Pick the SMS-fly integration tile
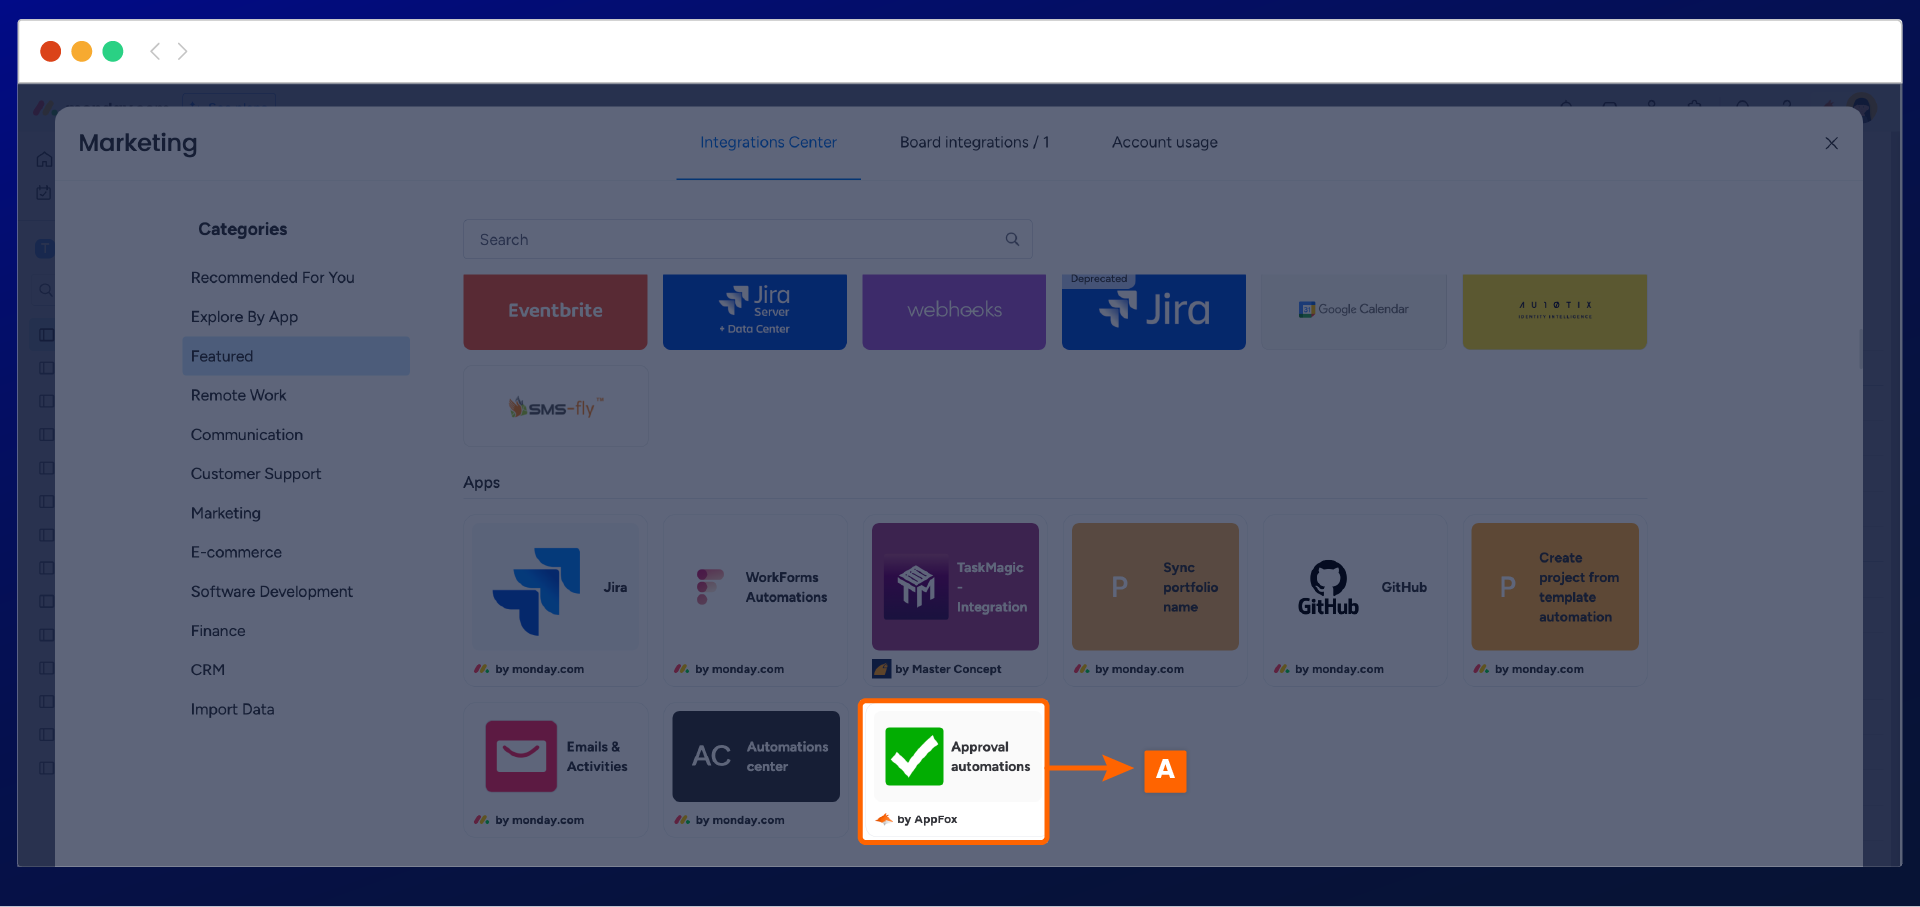Image resolution: width=1920 pixels, height=907 pixels. (x=555, y=407)
